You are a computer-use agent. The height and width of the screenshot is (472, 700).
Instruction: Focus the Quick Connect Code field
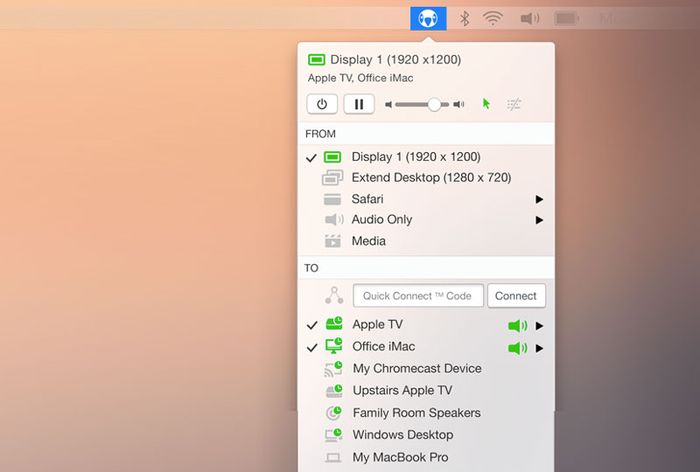[418, 296]
